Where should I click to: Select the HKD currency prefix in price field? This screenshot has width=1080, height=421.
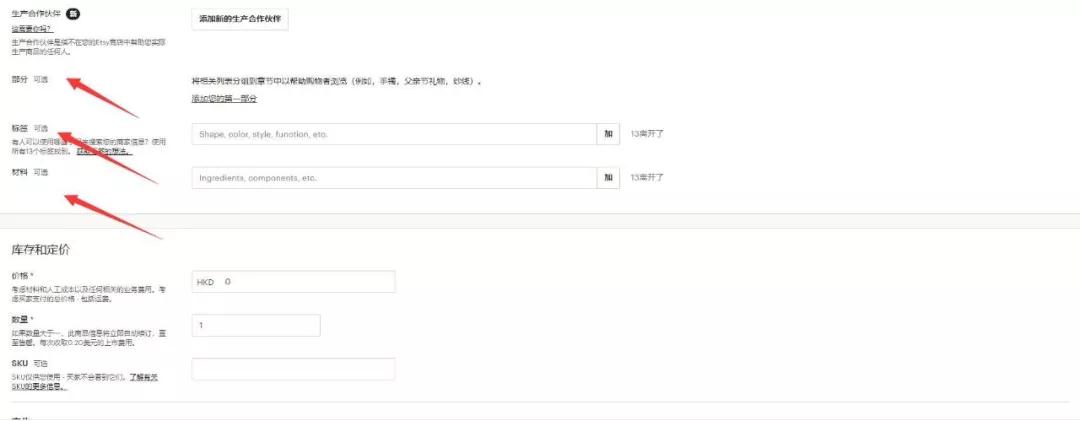tap(205, 282)
